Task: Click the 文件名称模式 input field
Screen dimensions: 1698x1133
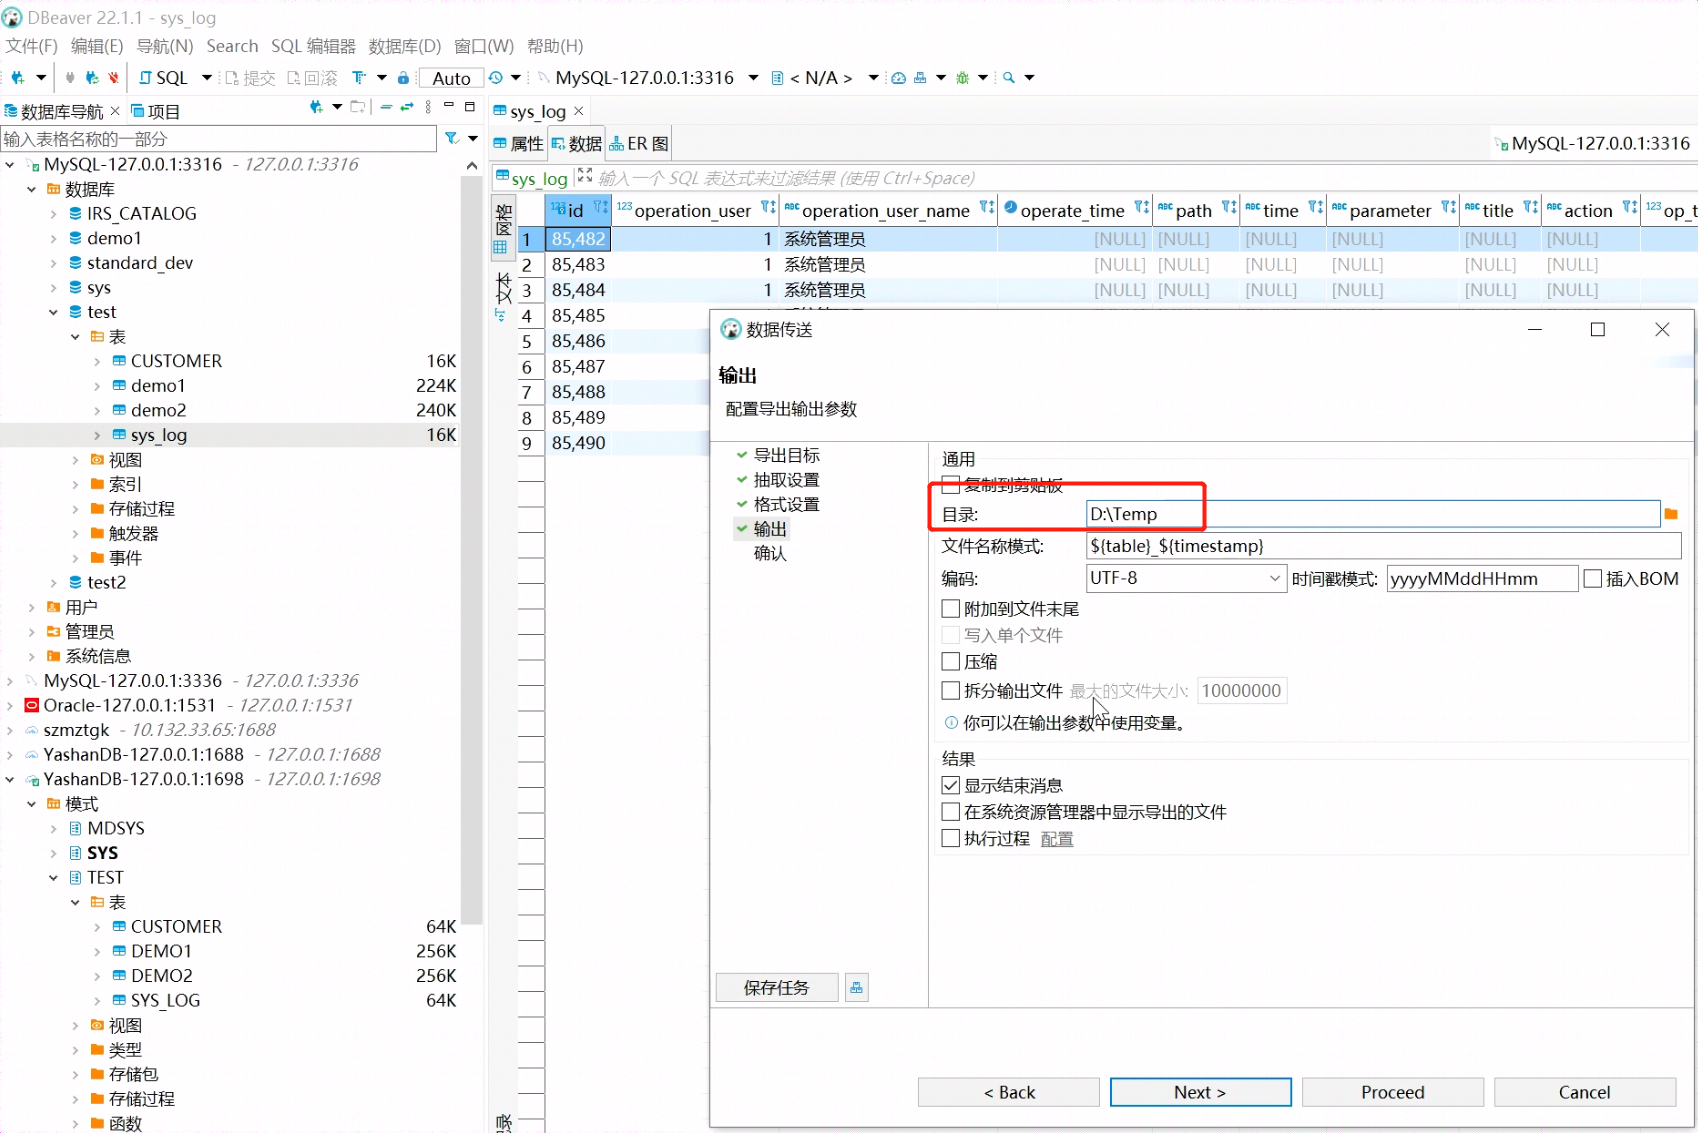Action: tap(1383, 546)
